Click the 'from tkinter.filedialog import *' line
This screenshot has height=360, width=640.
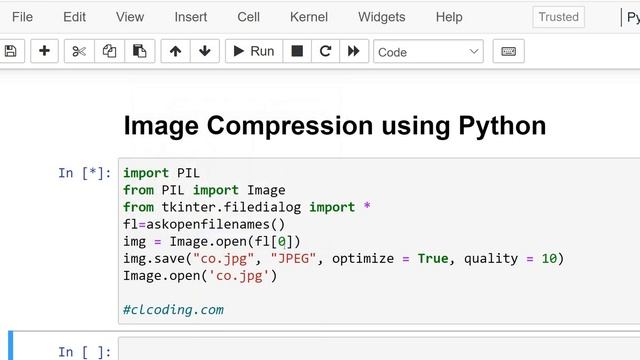(247, 207)
